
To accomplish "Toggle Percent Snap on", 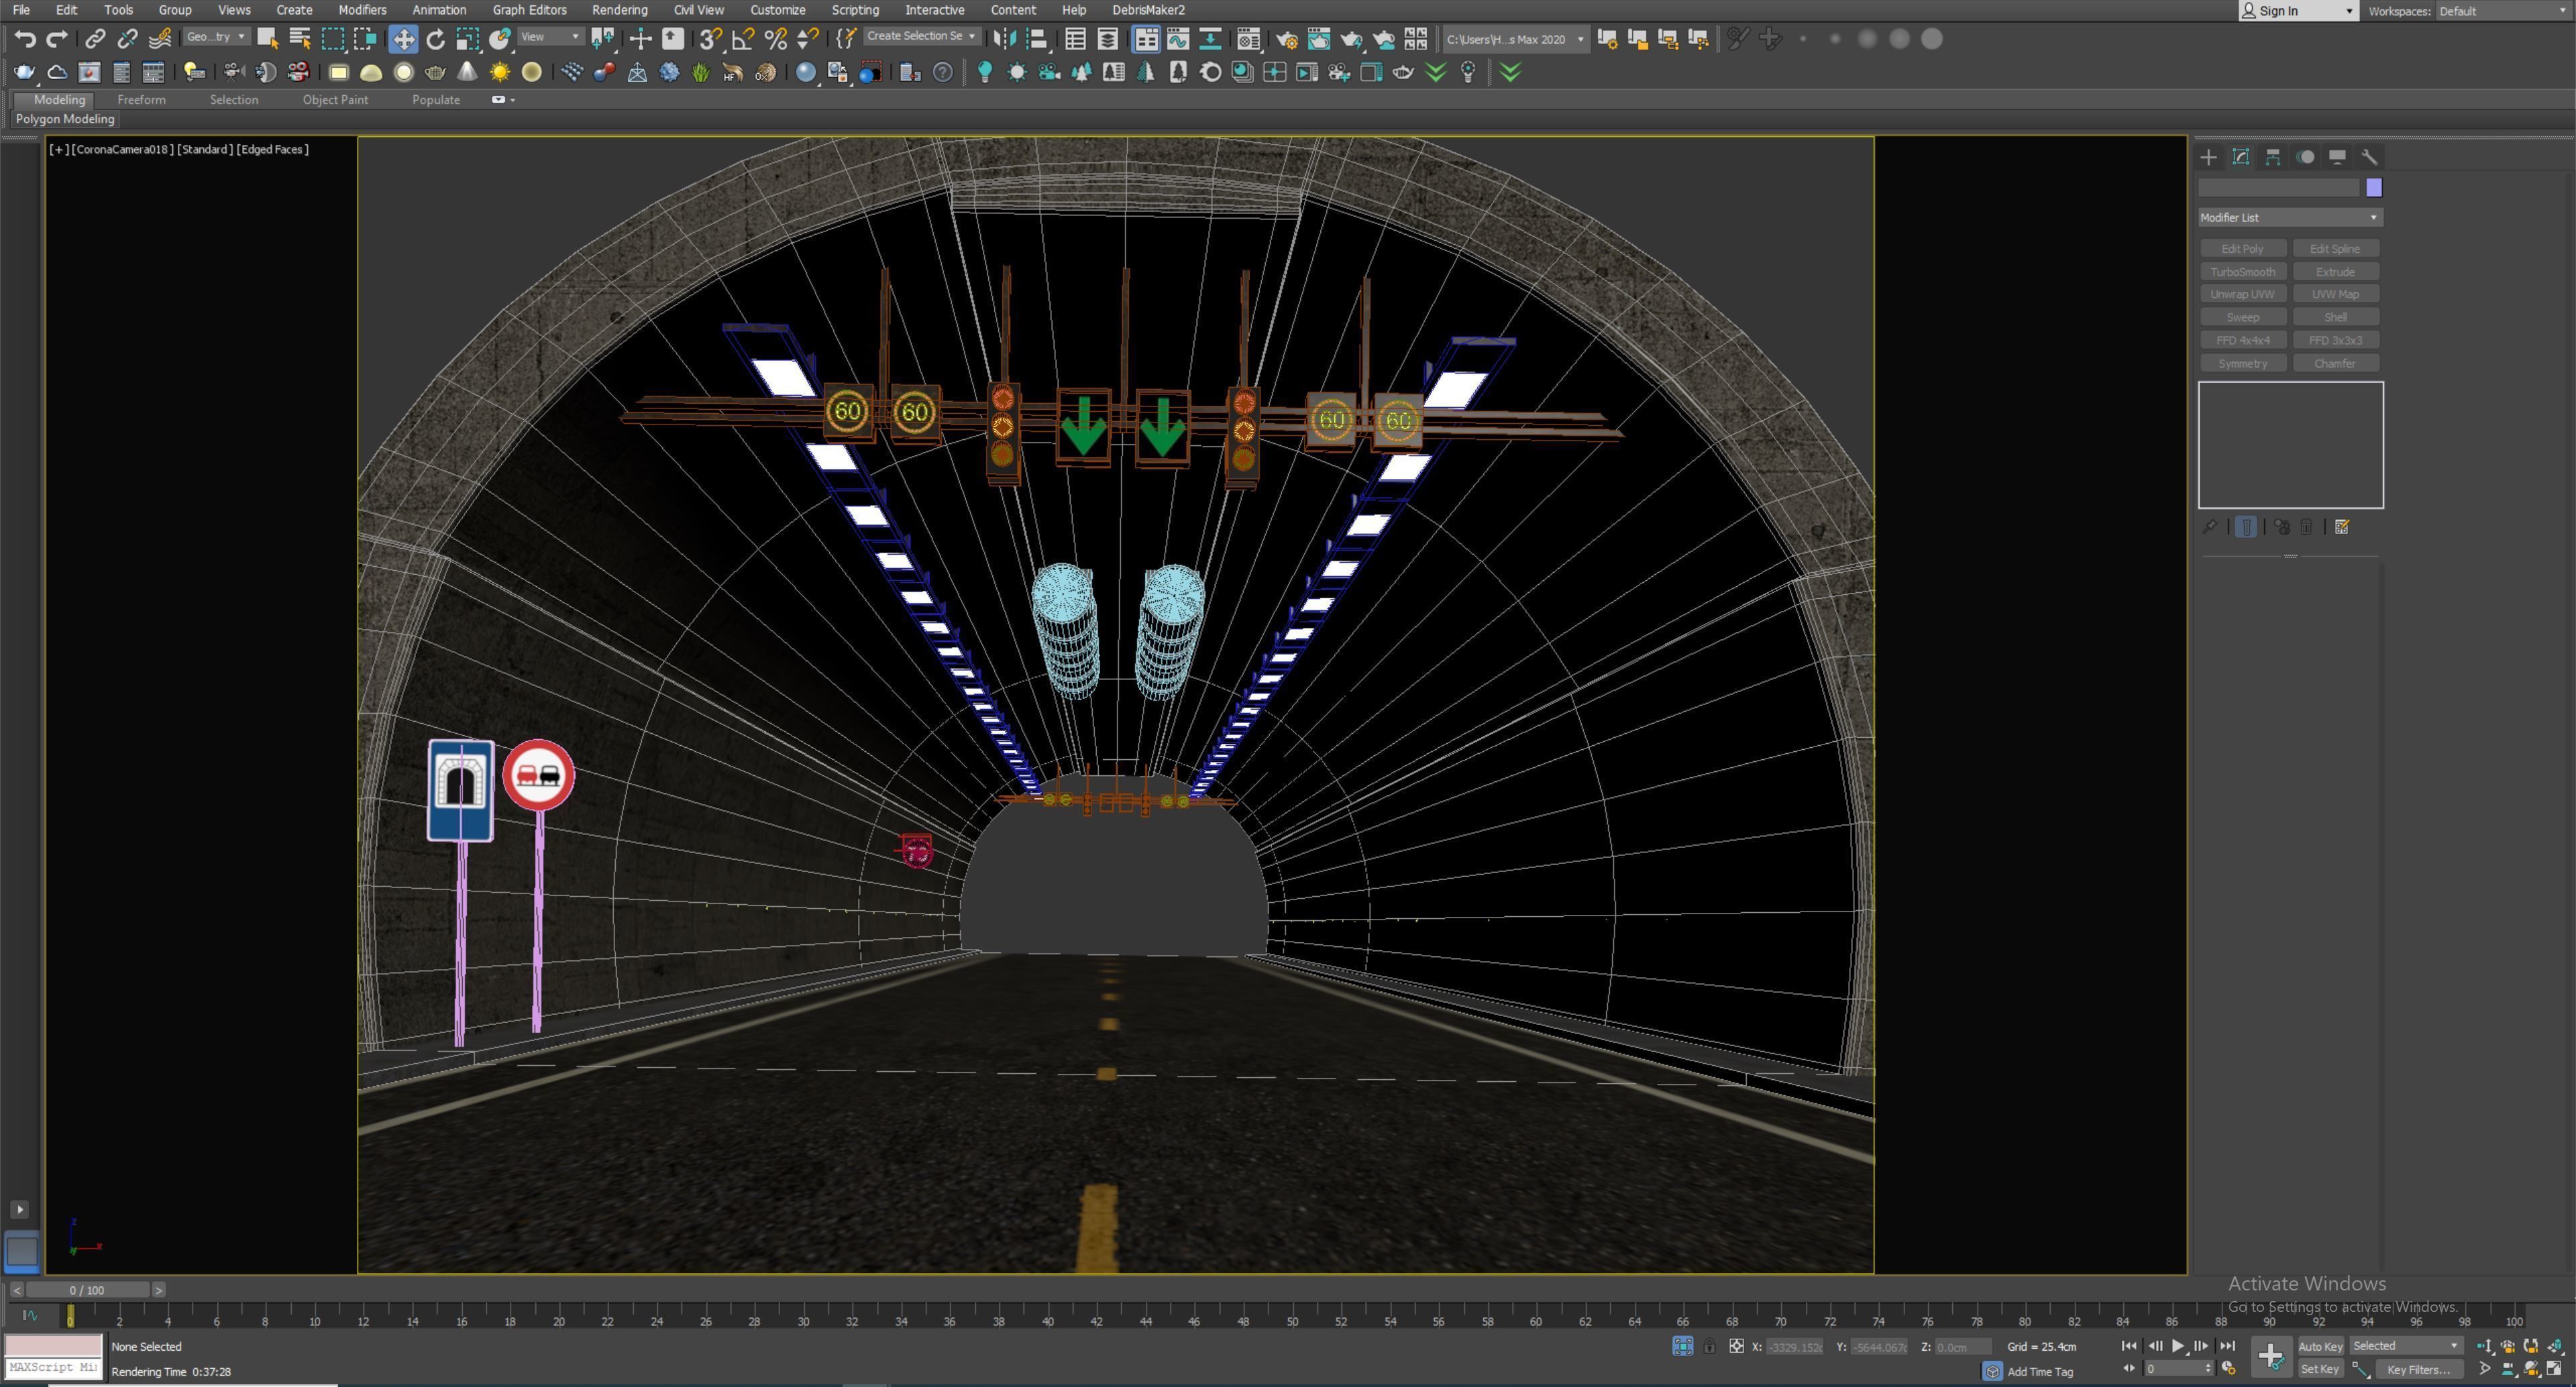I will (x=775, y=39).
